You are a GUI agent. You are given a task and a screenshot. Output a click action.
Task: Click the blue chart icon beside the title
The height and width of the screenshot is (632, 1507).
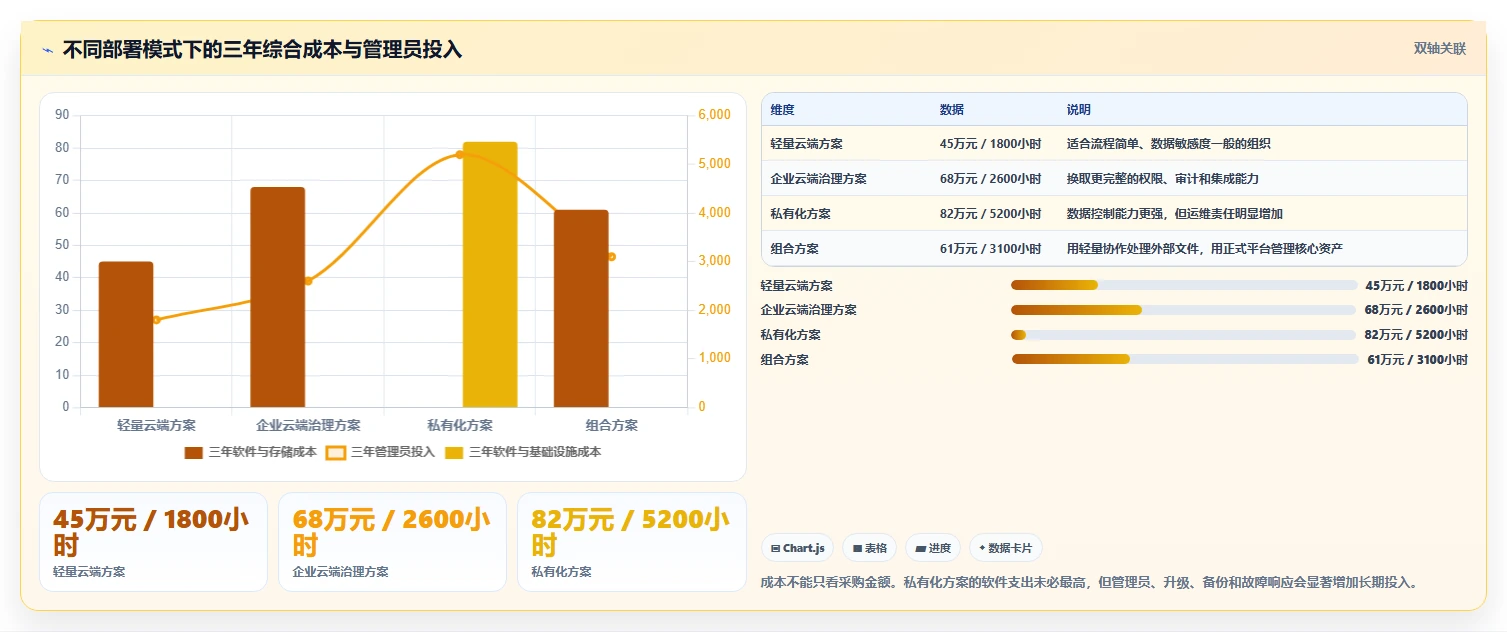[x=47, y=50]
